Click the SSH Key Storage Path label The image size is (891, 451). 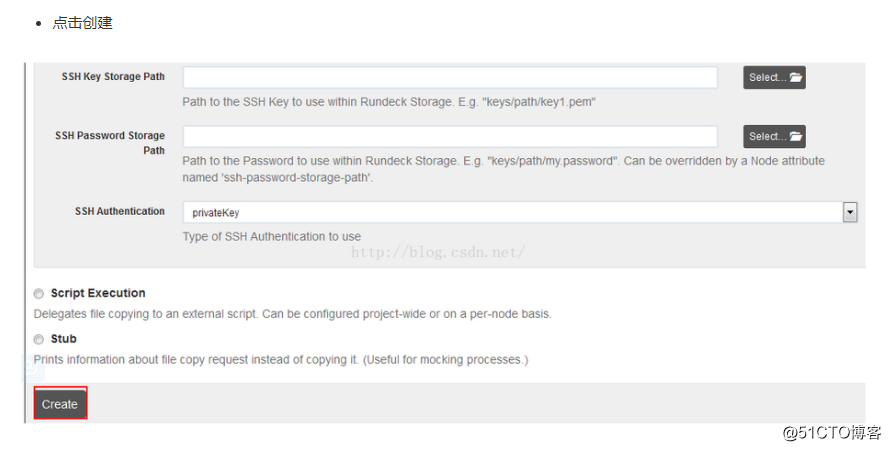[x=113, y=77]
